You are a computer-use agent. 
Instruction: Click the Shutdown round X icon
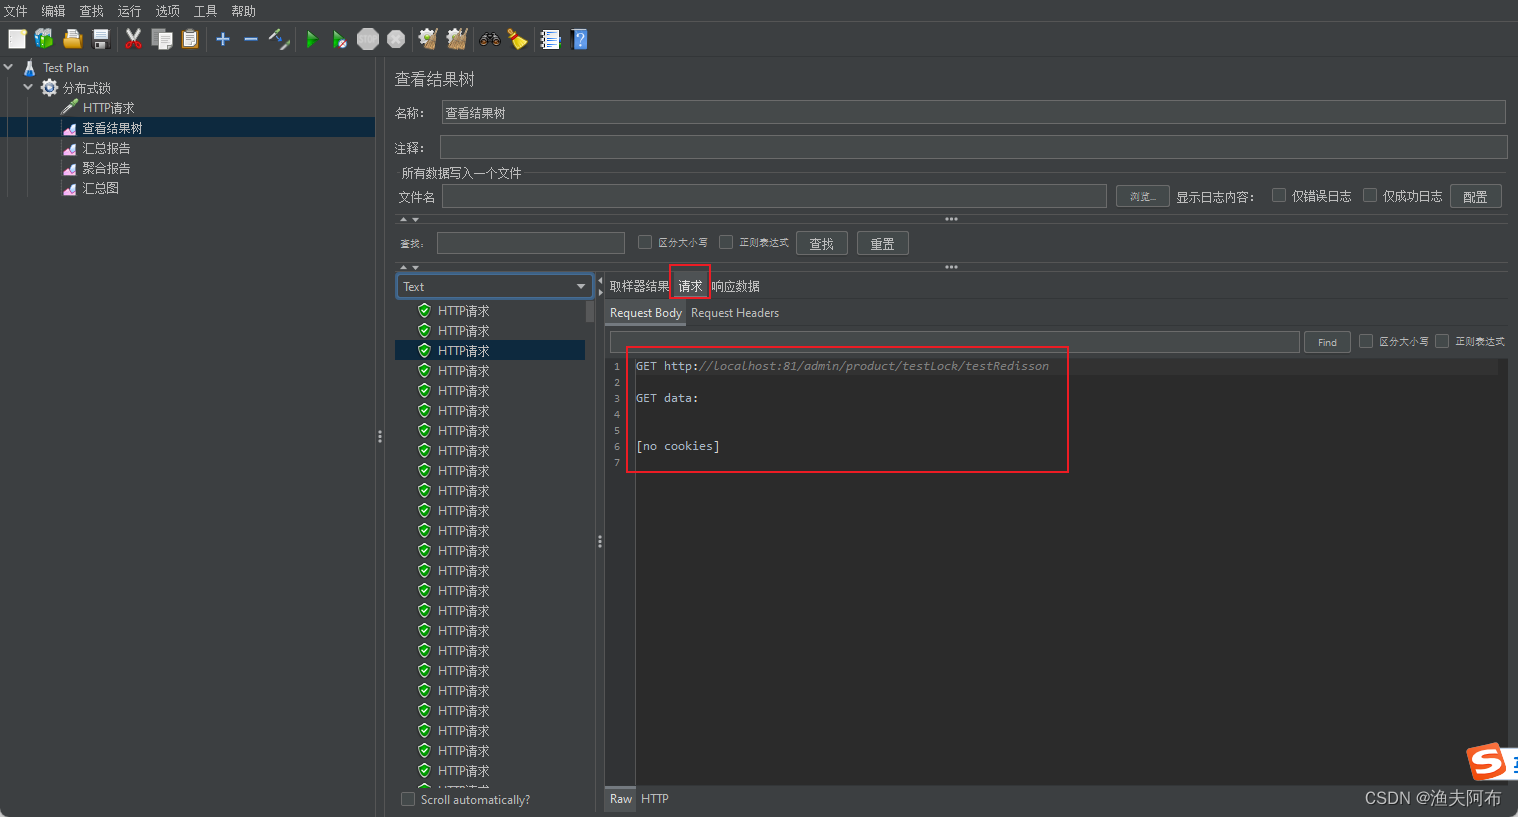(396, 39)
